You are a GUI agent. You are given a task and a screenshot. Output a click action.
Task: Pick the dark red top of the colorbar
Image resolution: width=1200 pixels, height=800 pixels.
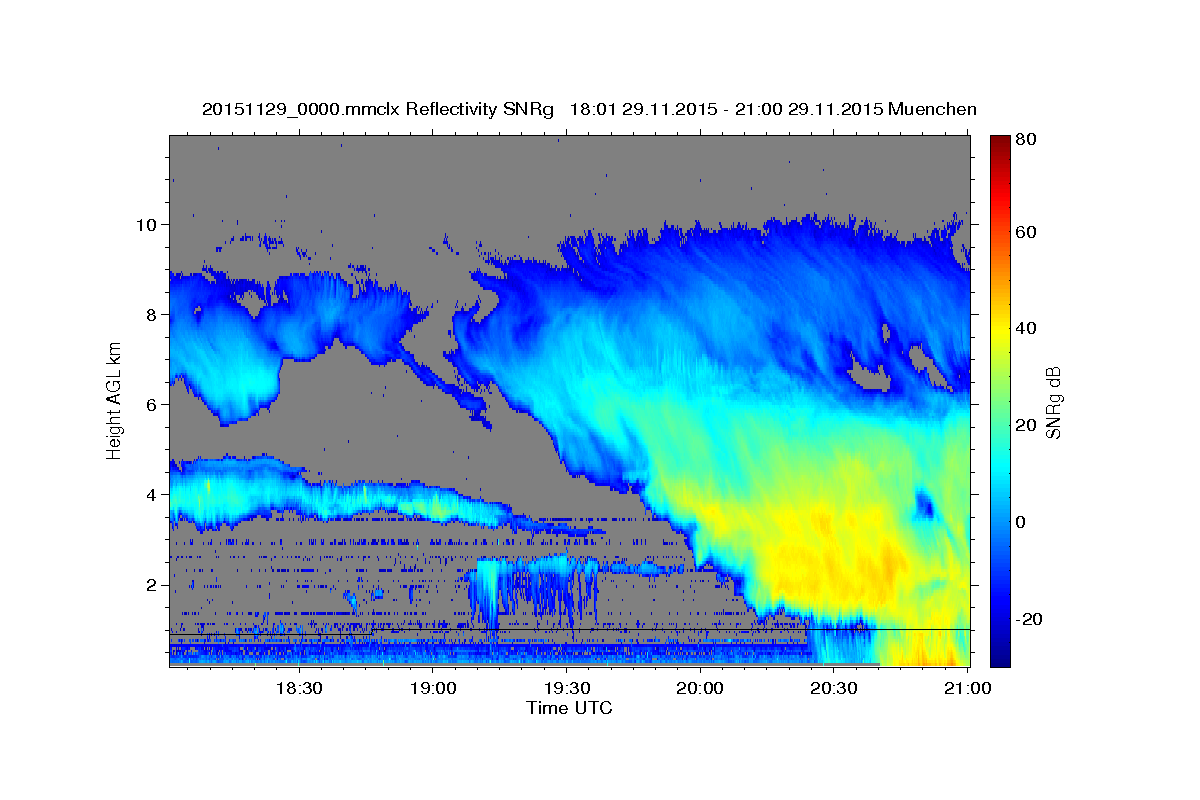[x=1000, y=144]
